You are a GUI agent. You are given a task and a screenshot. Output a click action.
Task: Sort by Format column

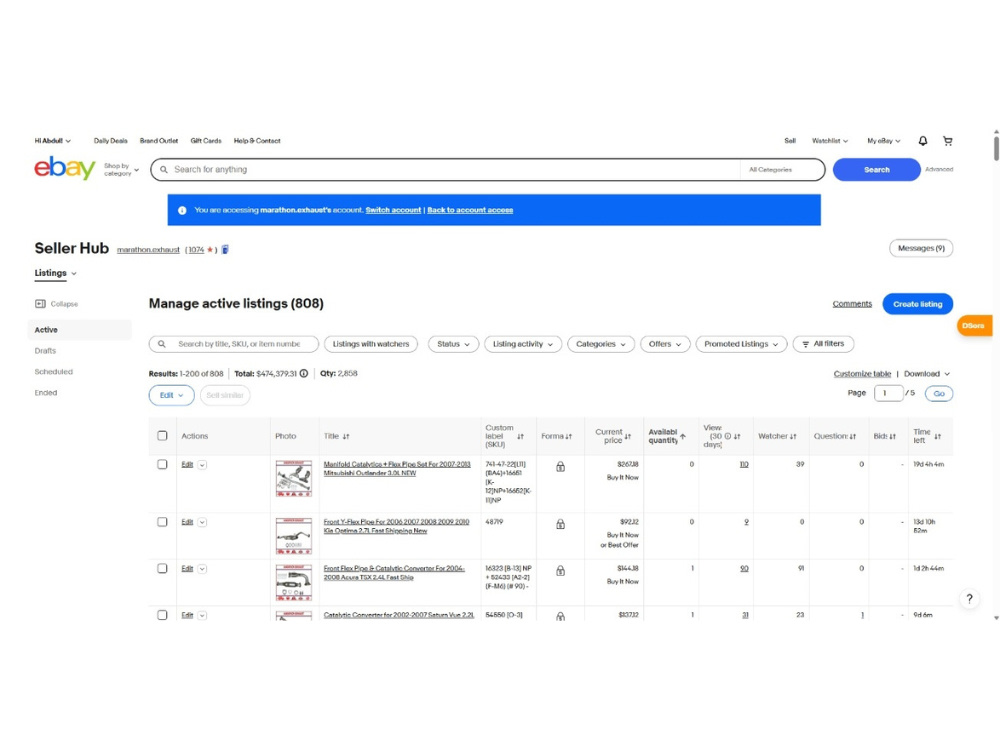coord(568,436)
